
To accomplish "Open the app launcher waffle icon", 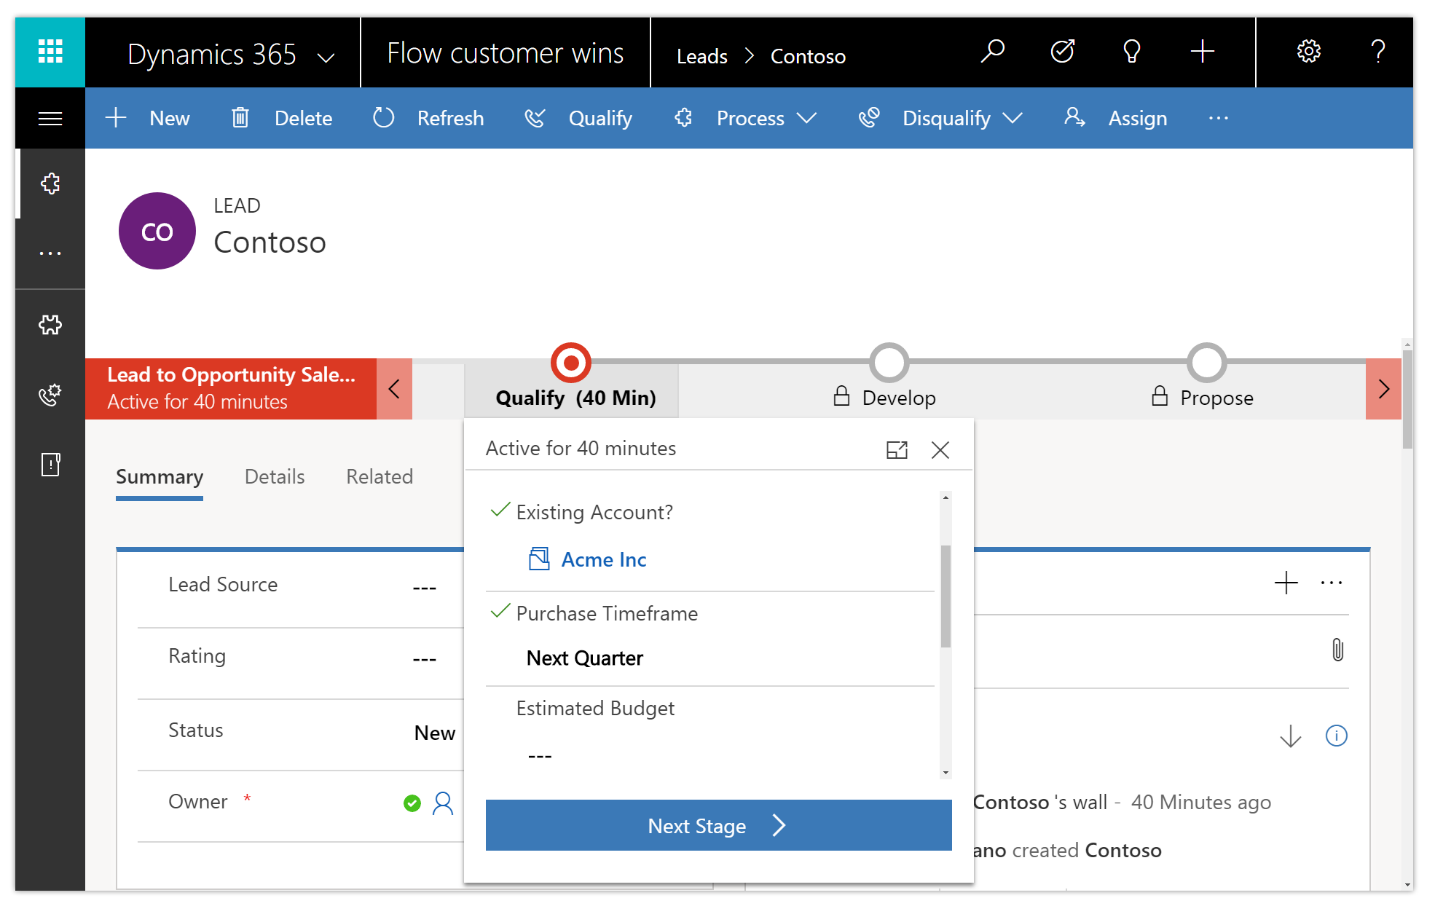I will point(50,52).
